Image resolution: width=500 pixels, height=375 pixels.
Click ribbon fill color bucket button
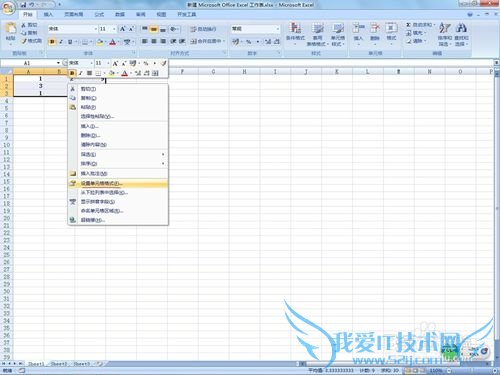tap(99, 42)
